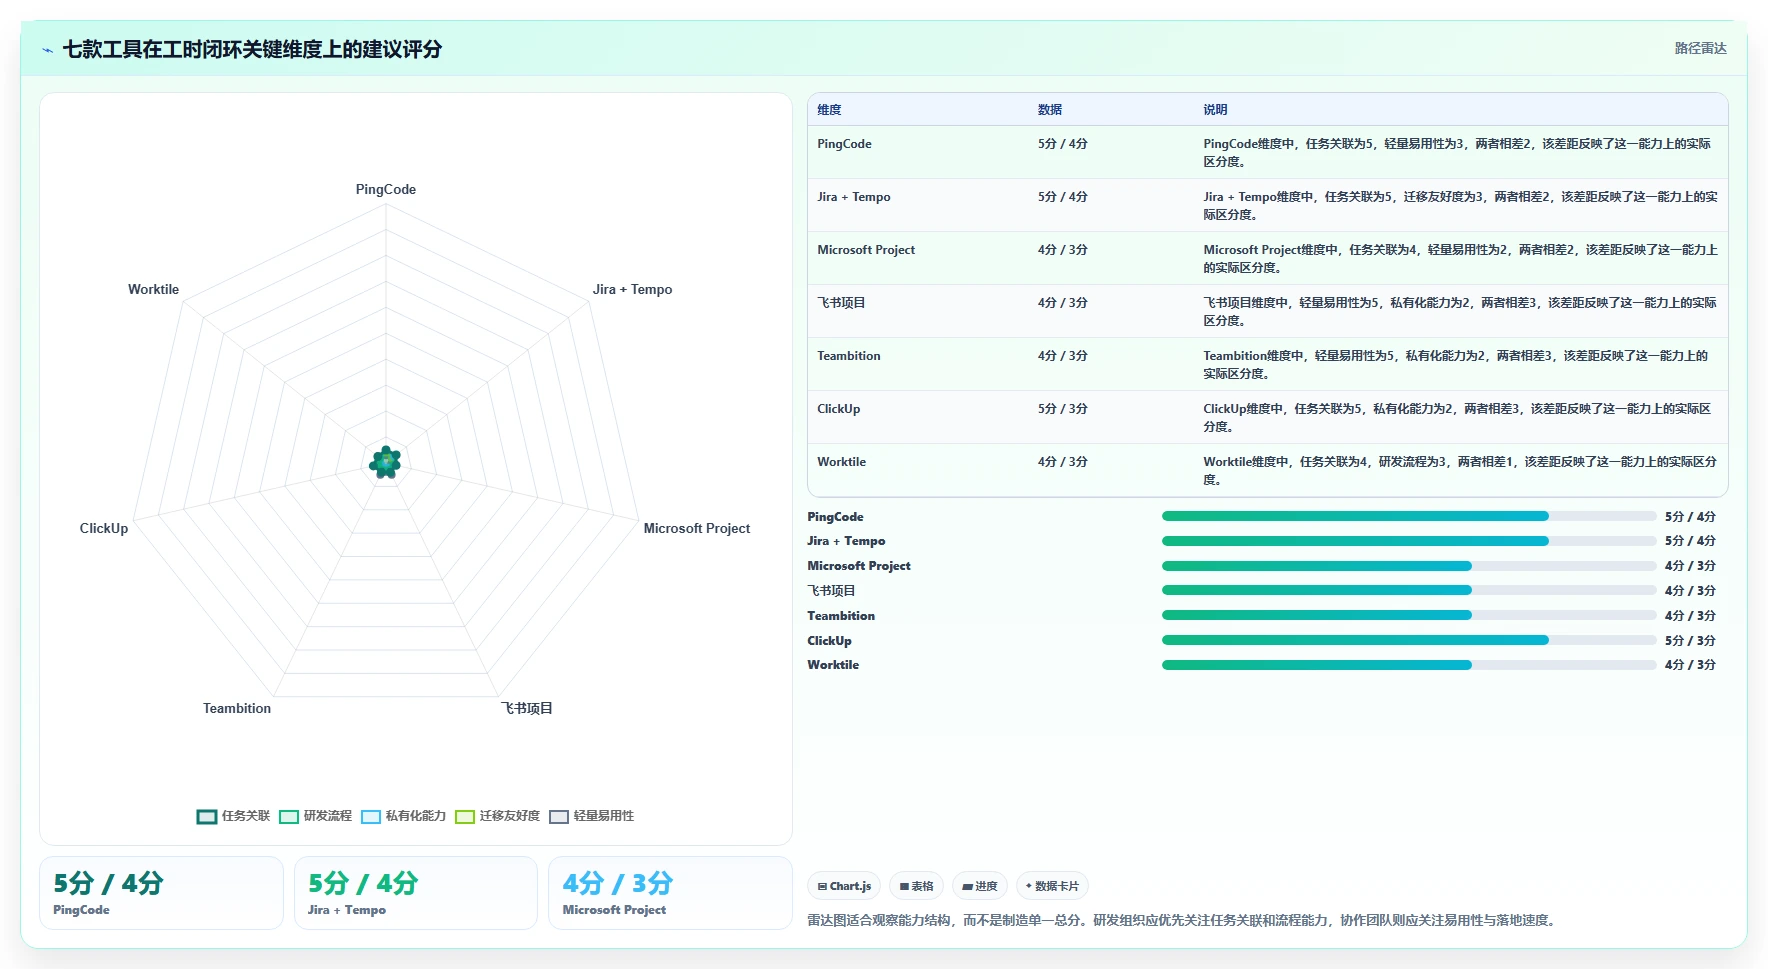This screenshot has width=1768, height=969.
Task: Open the Microsoft Project 4分 / 3分 score card
Action: [670, 893]
